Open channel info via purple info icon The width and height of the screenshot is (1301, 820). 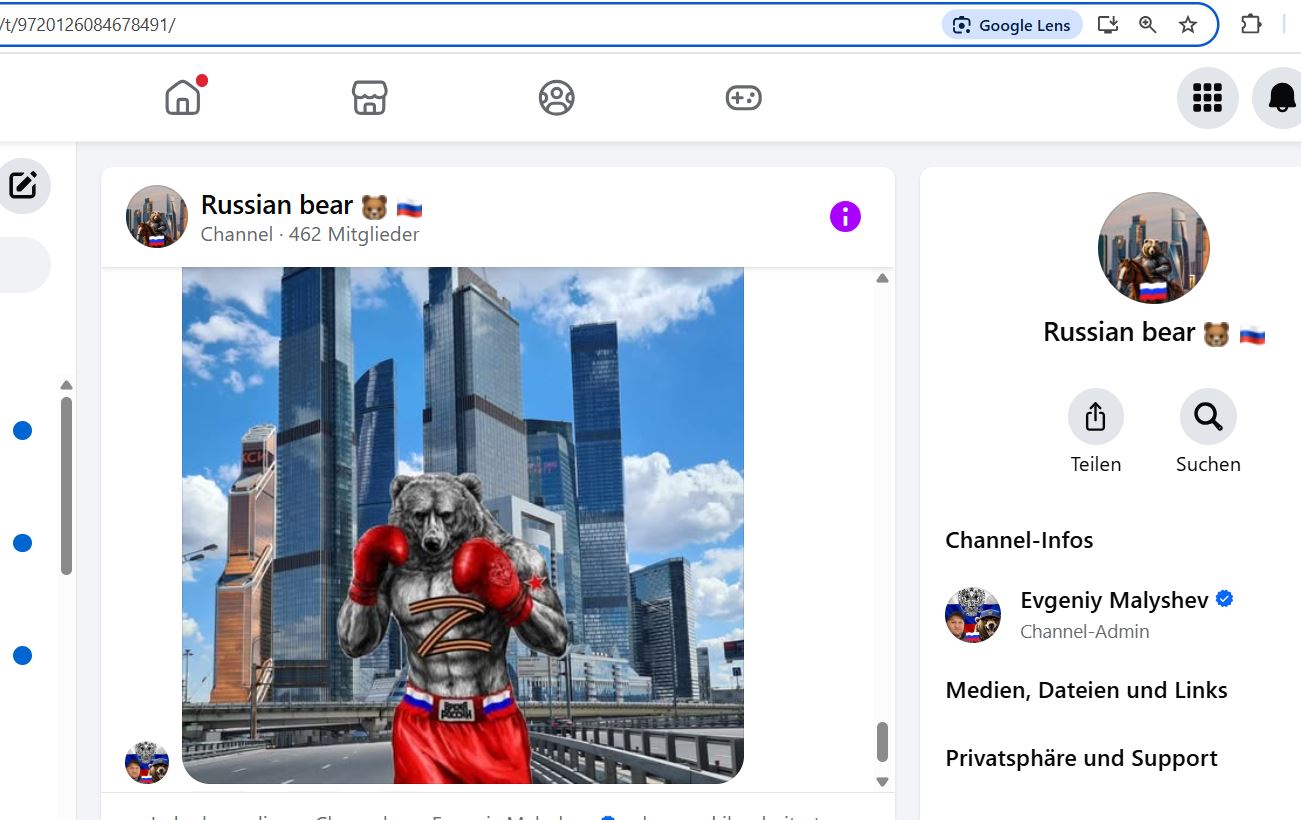845,216
